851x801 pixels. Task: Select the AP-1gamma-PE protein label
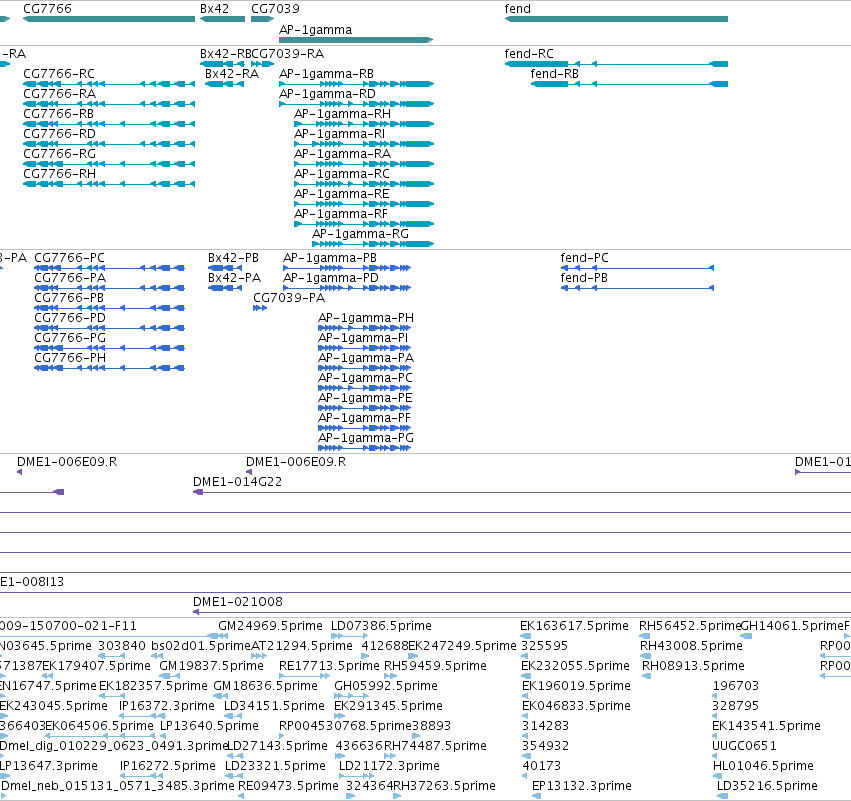coord(365,398)
